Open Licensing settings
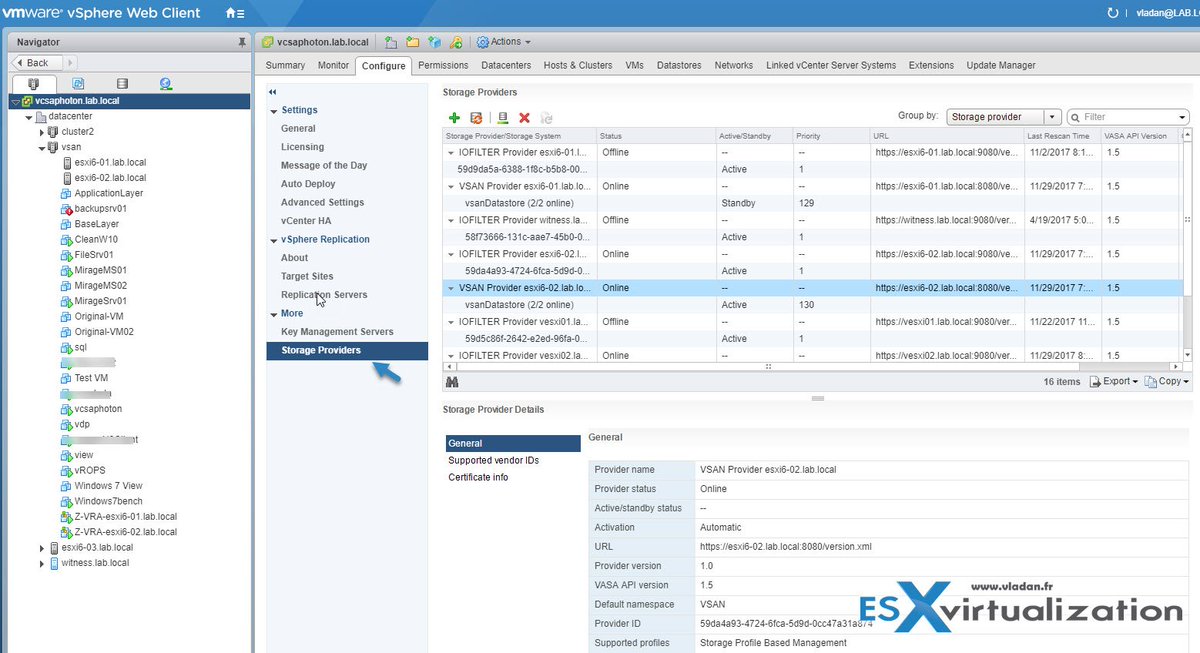1200x653 pixels. (x=302, y=147)
